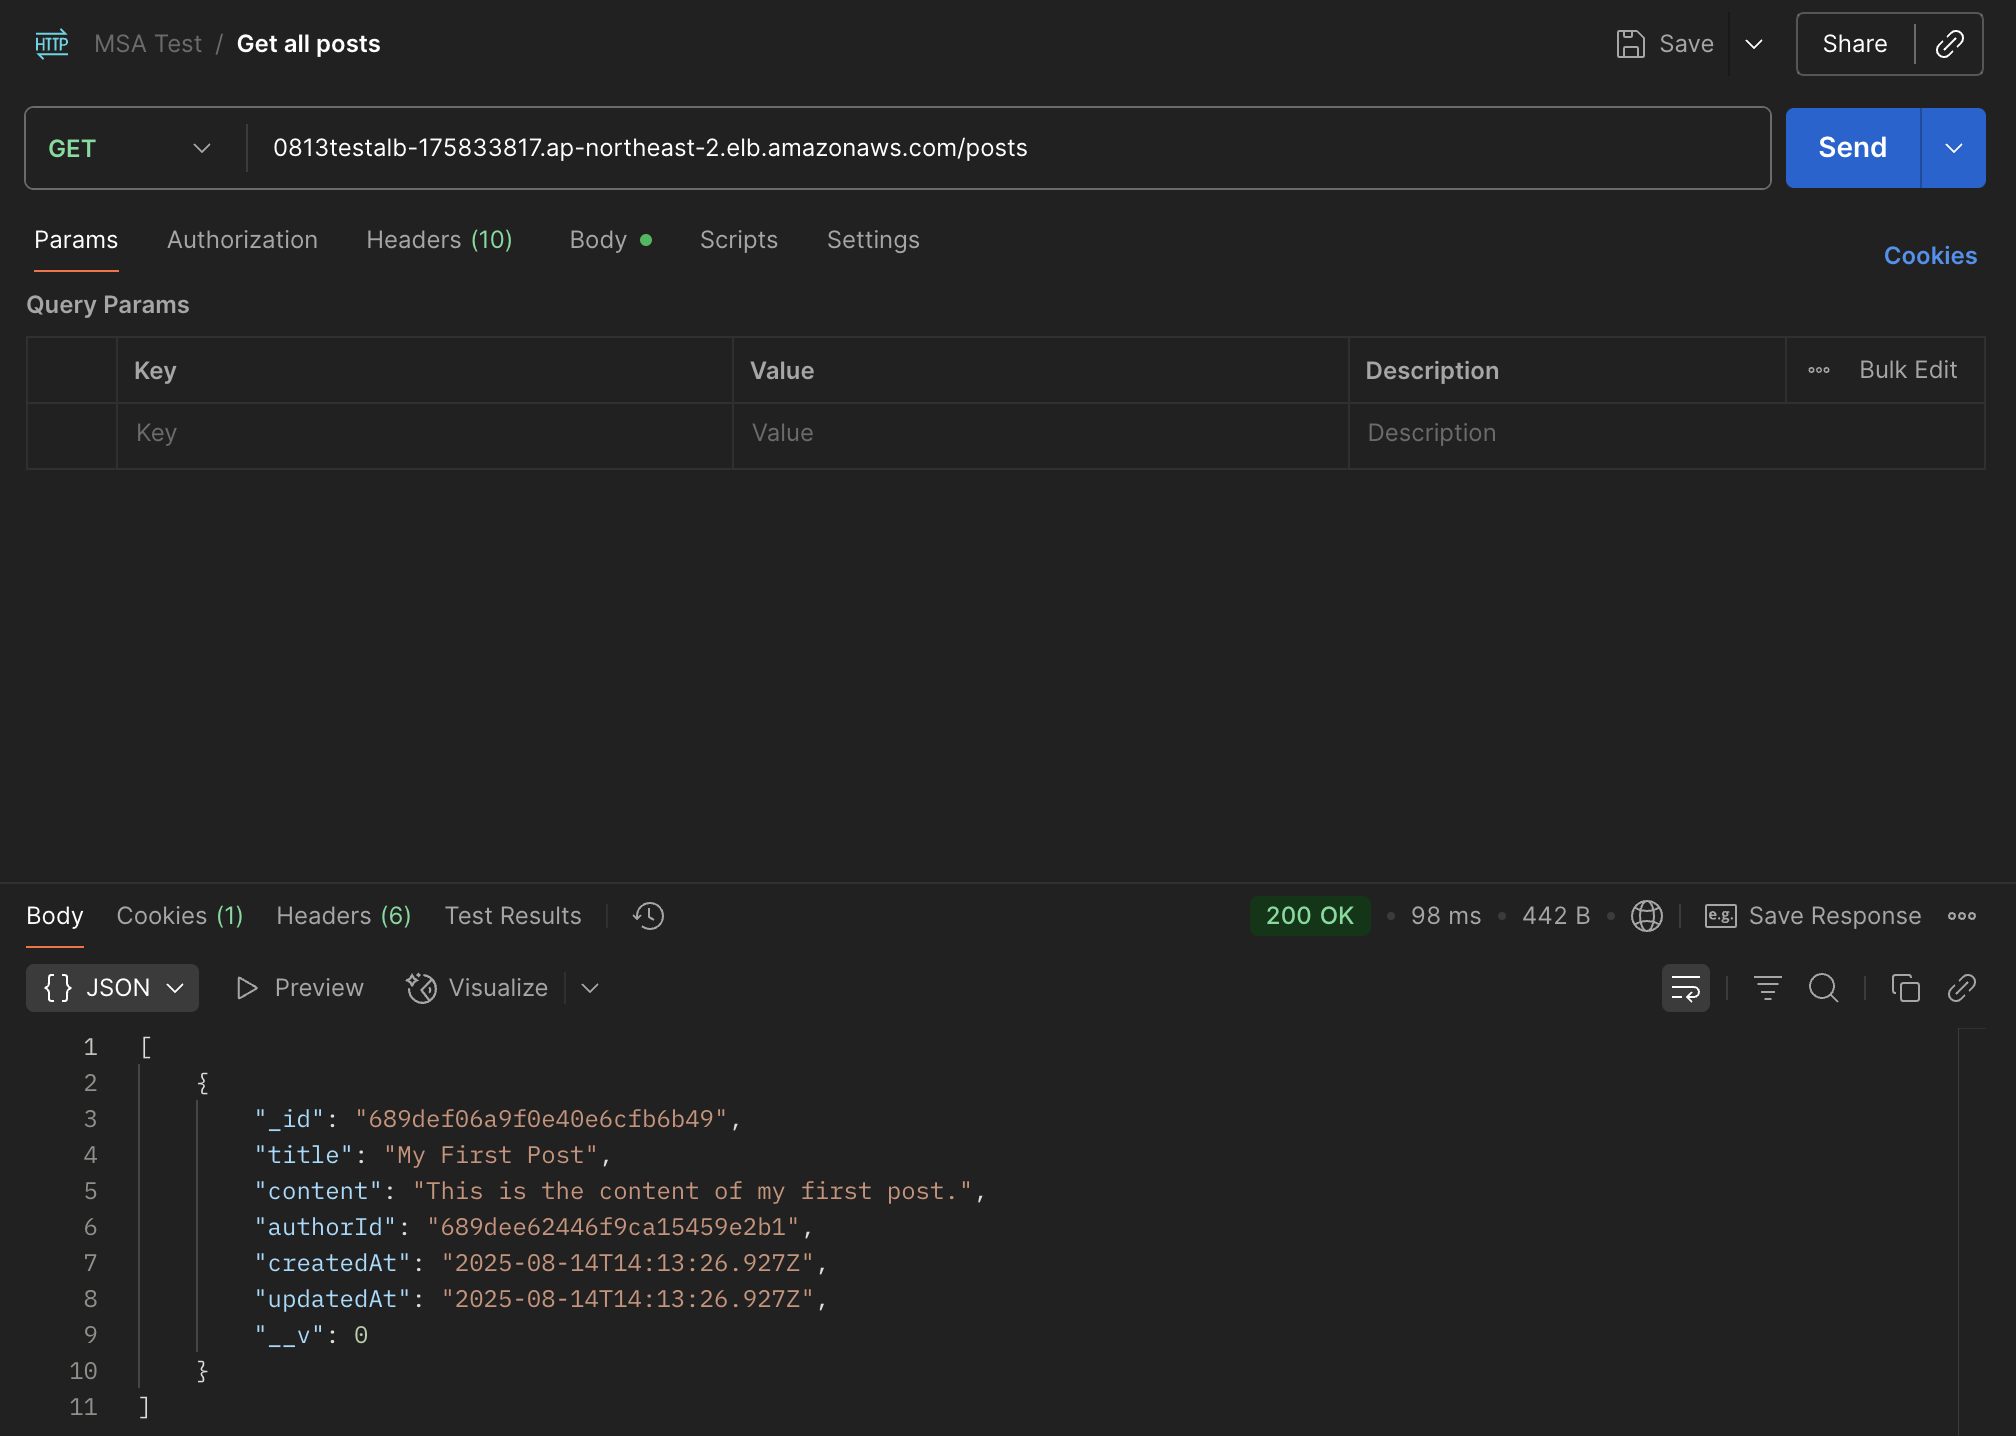Open search in response body

1823,988
